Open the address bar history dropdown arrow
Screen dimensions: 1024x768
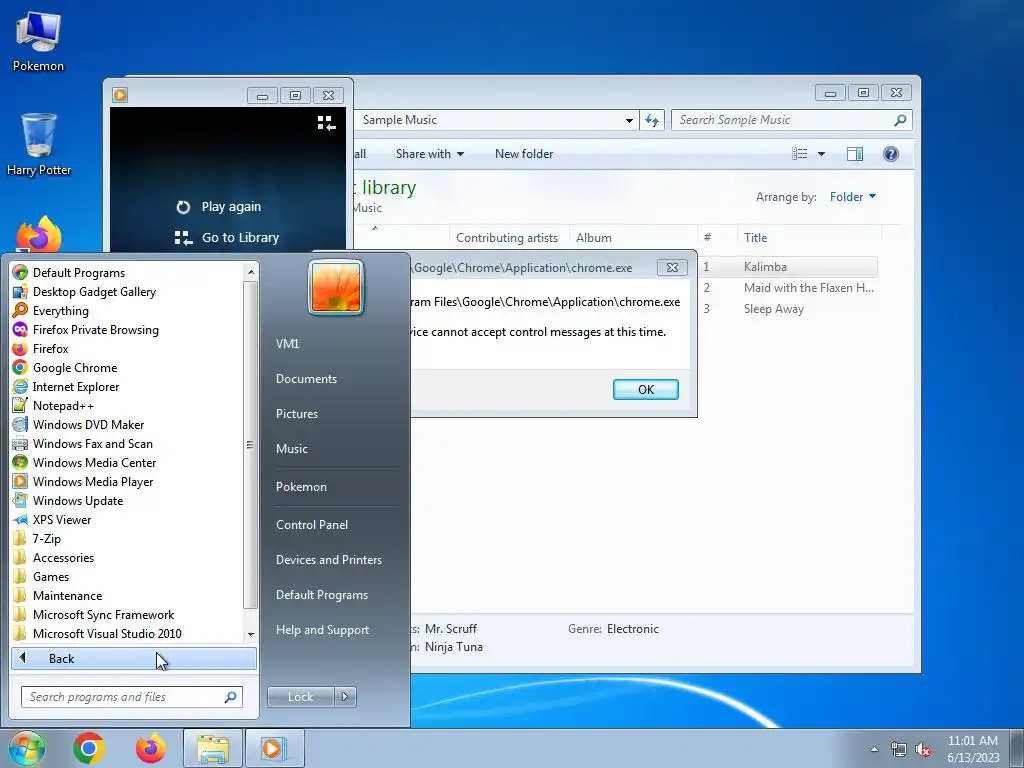[x=629, y=120]
